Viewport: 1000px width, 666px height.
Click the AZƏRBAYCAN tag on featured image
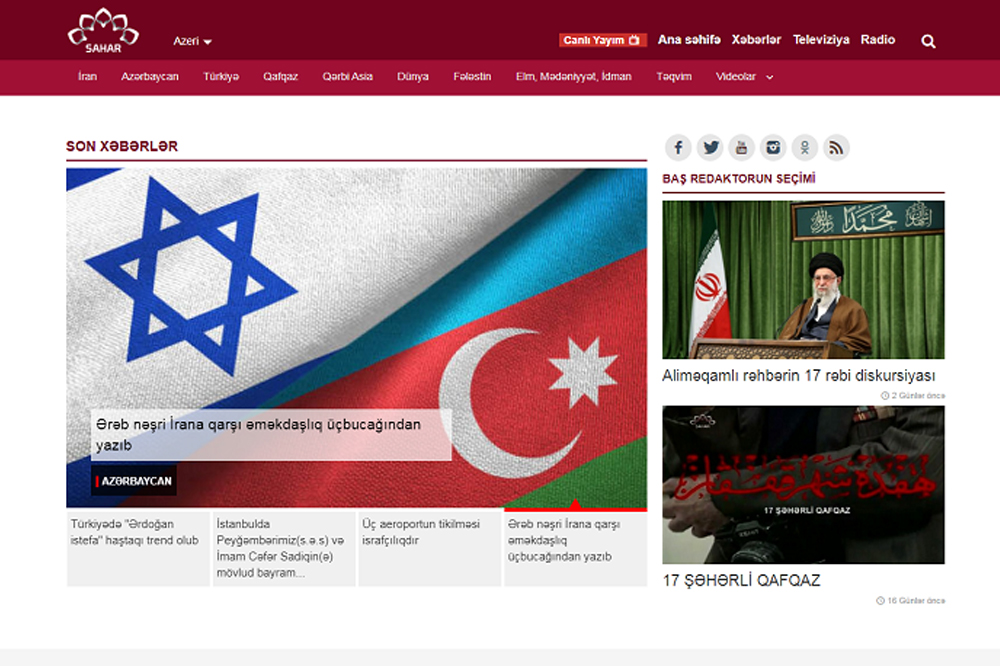135,481
